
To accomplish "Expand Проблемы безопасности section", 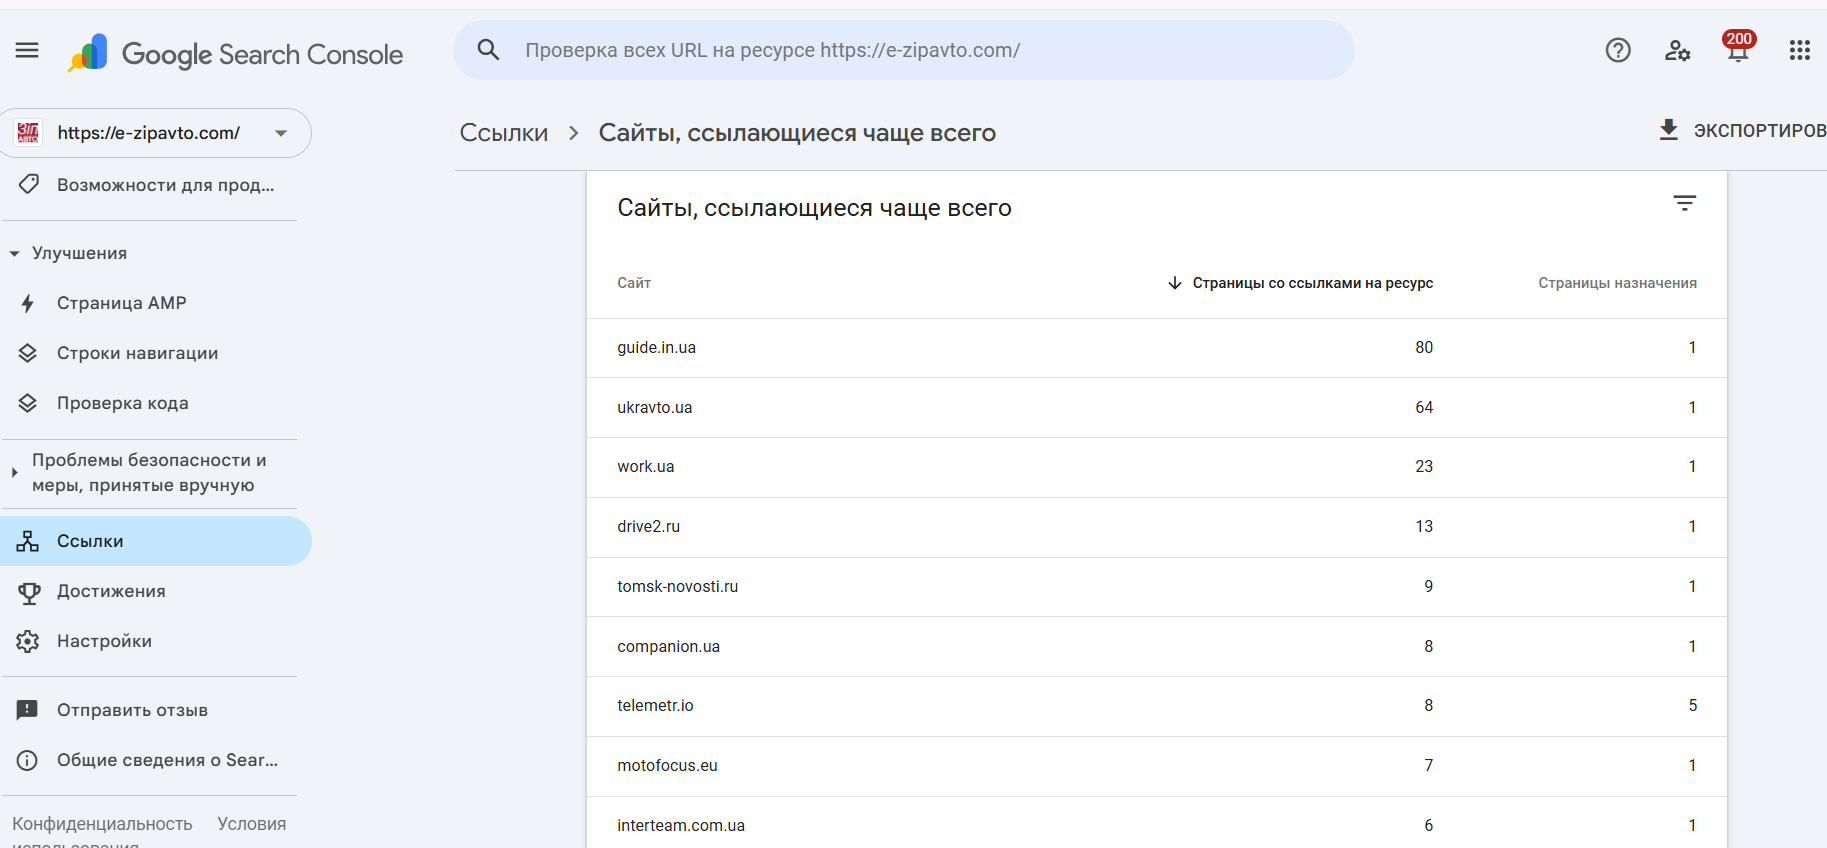I will point(14,472).
